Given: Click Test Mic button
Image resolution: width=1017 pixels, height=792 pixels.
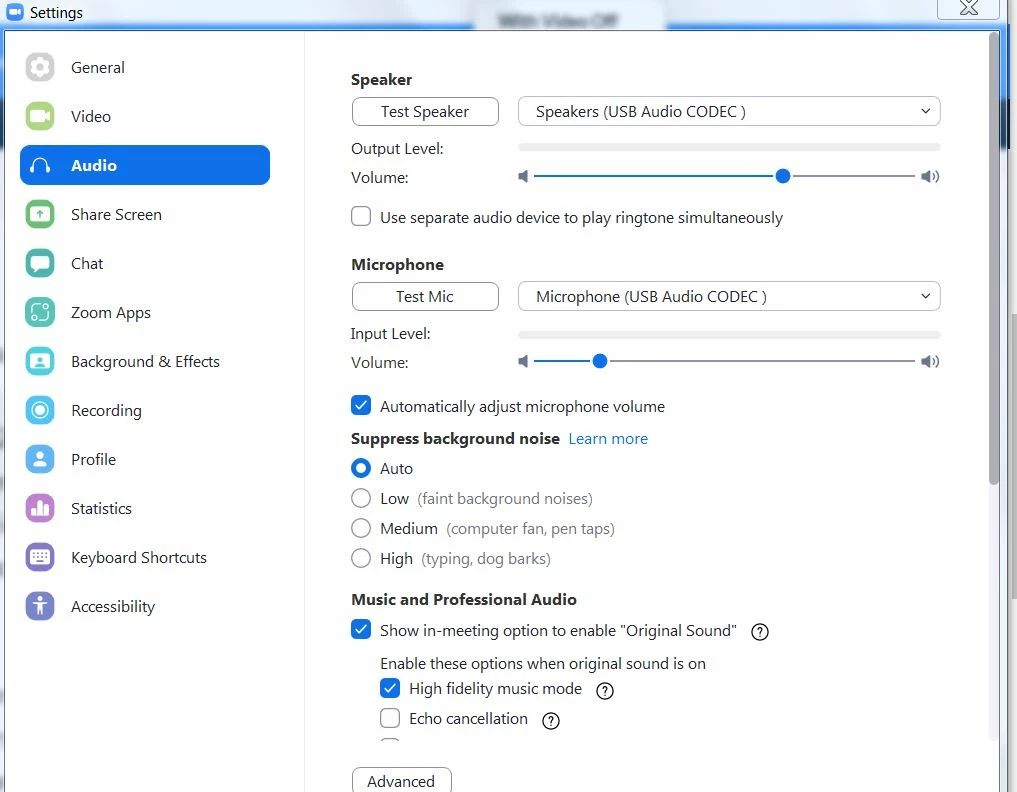Looking at the screenshot, I should (x=425, y=296).
